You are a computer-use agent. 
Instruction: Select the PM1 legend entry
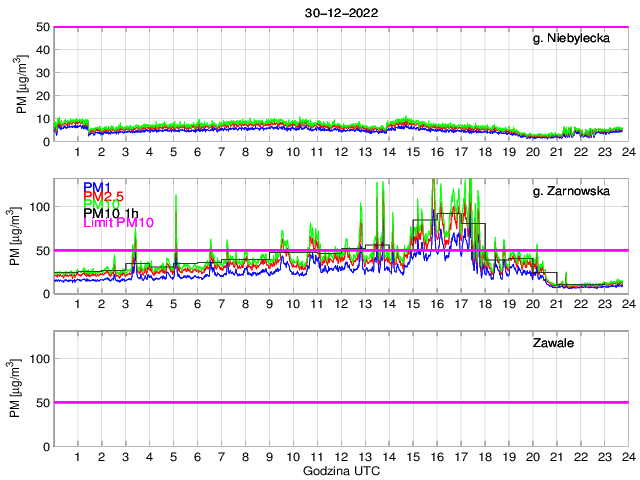click(97, 187)
